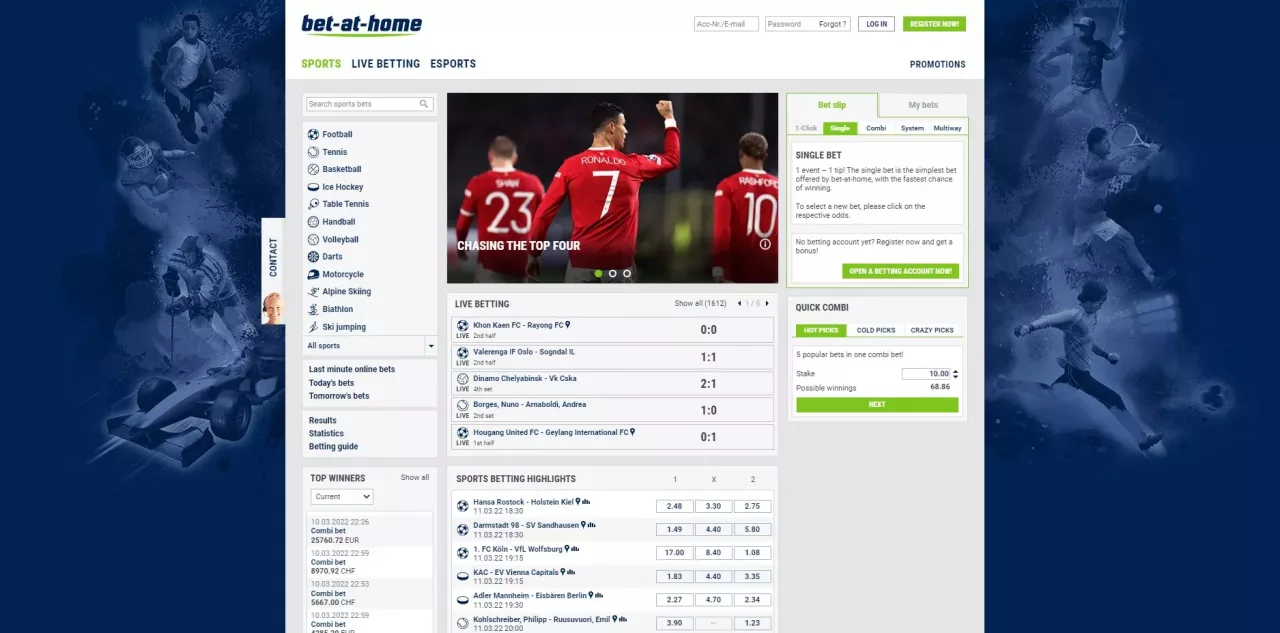1280x633 pixels.
Task: Select odds 2.48 for Hansa Rostock win
Action: (674, 506)
